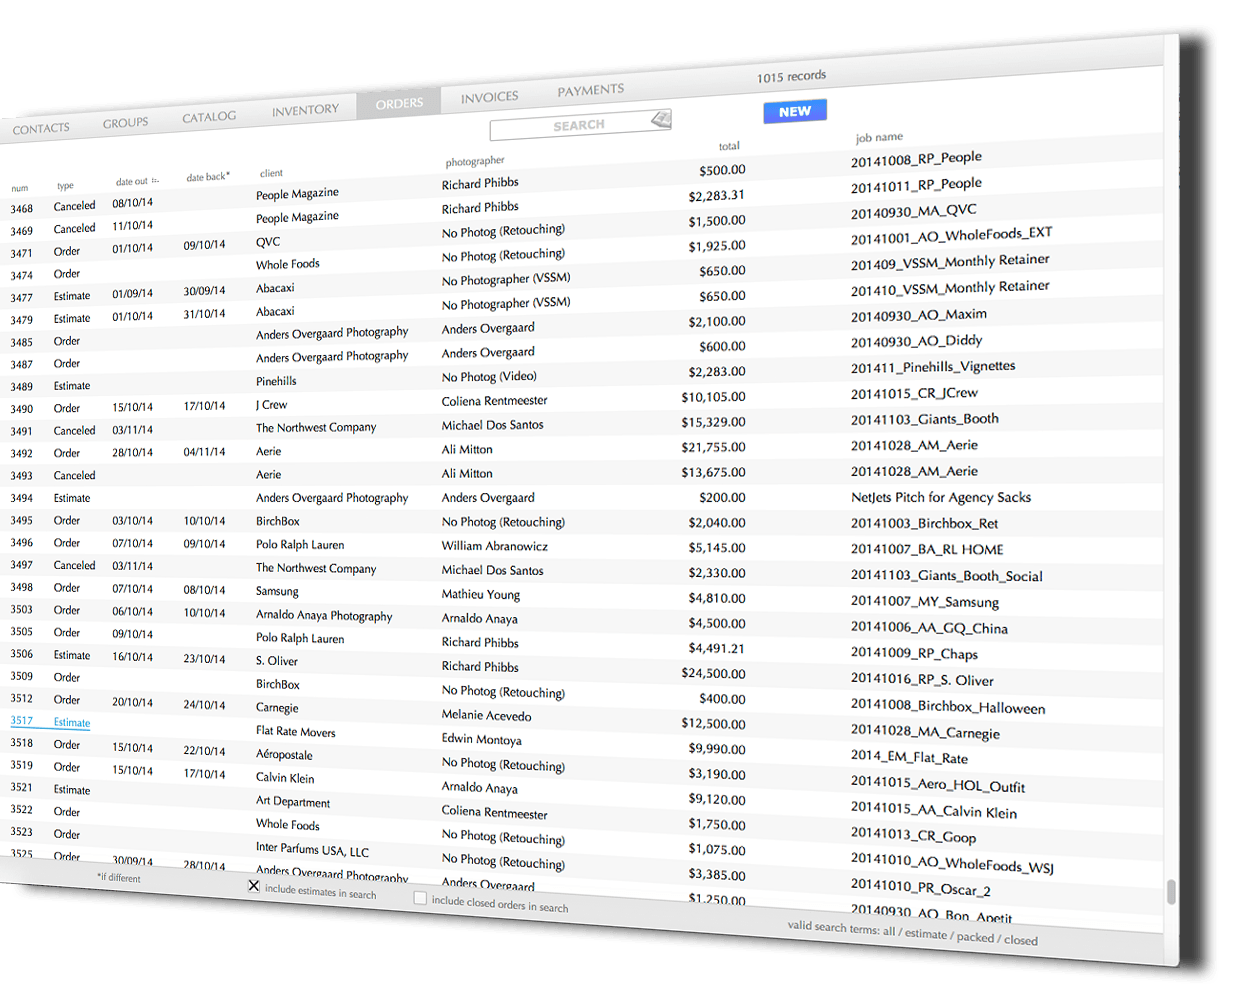This screenshot has height=1000, width=1250.
Task: Enable include closed orders in search
Action: pyautogui.click(x=420, y=898)
